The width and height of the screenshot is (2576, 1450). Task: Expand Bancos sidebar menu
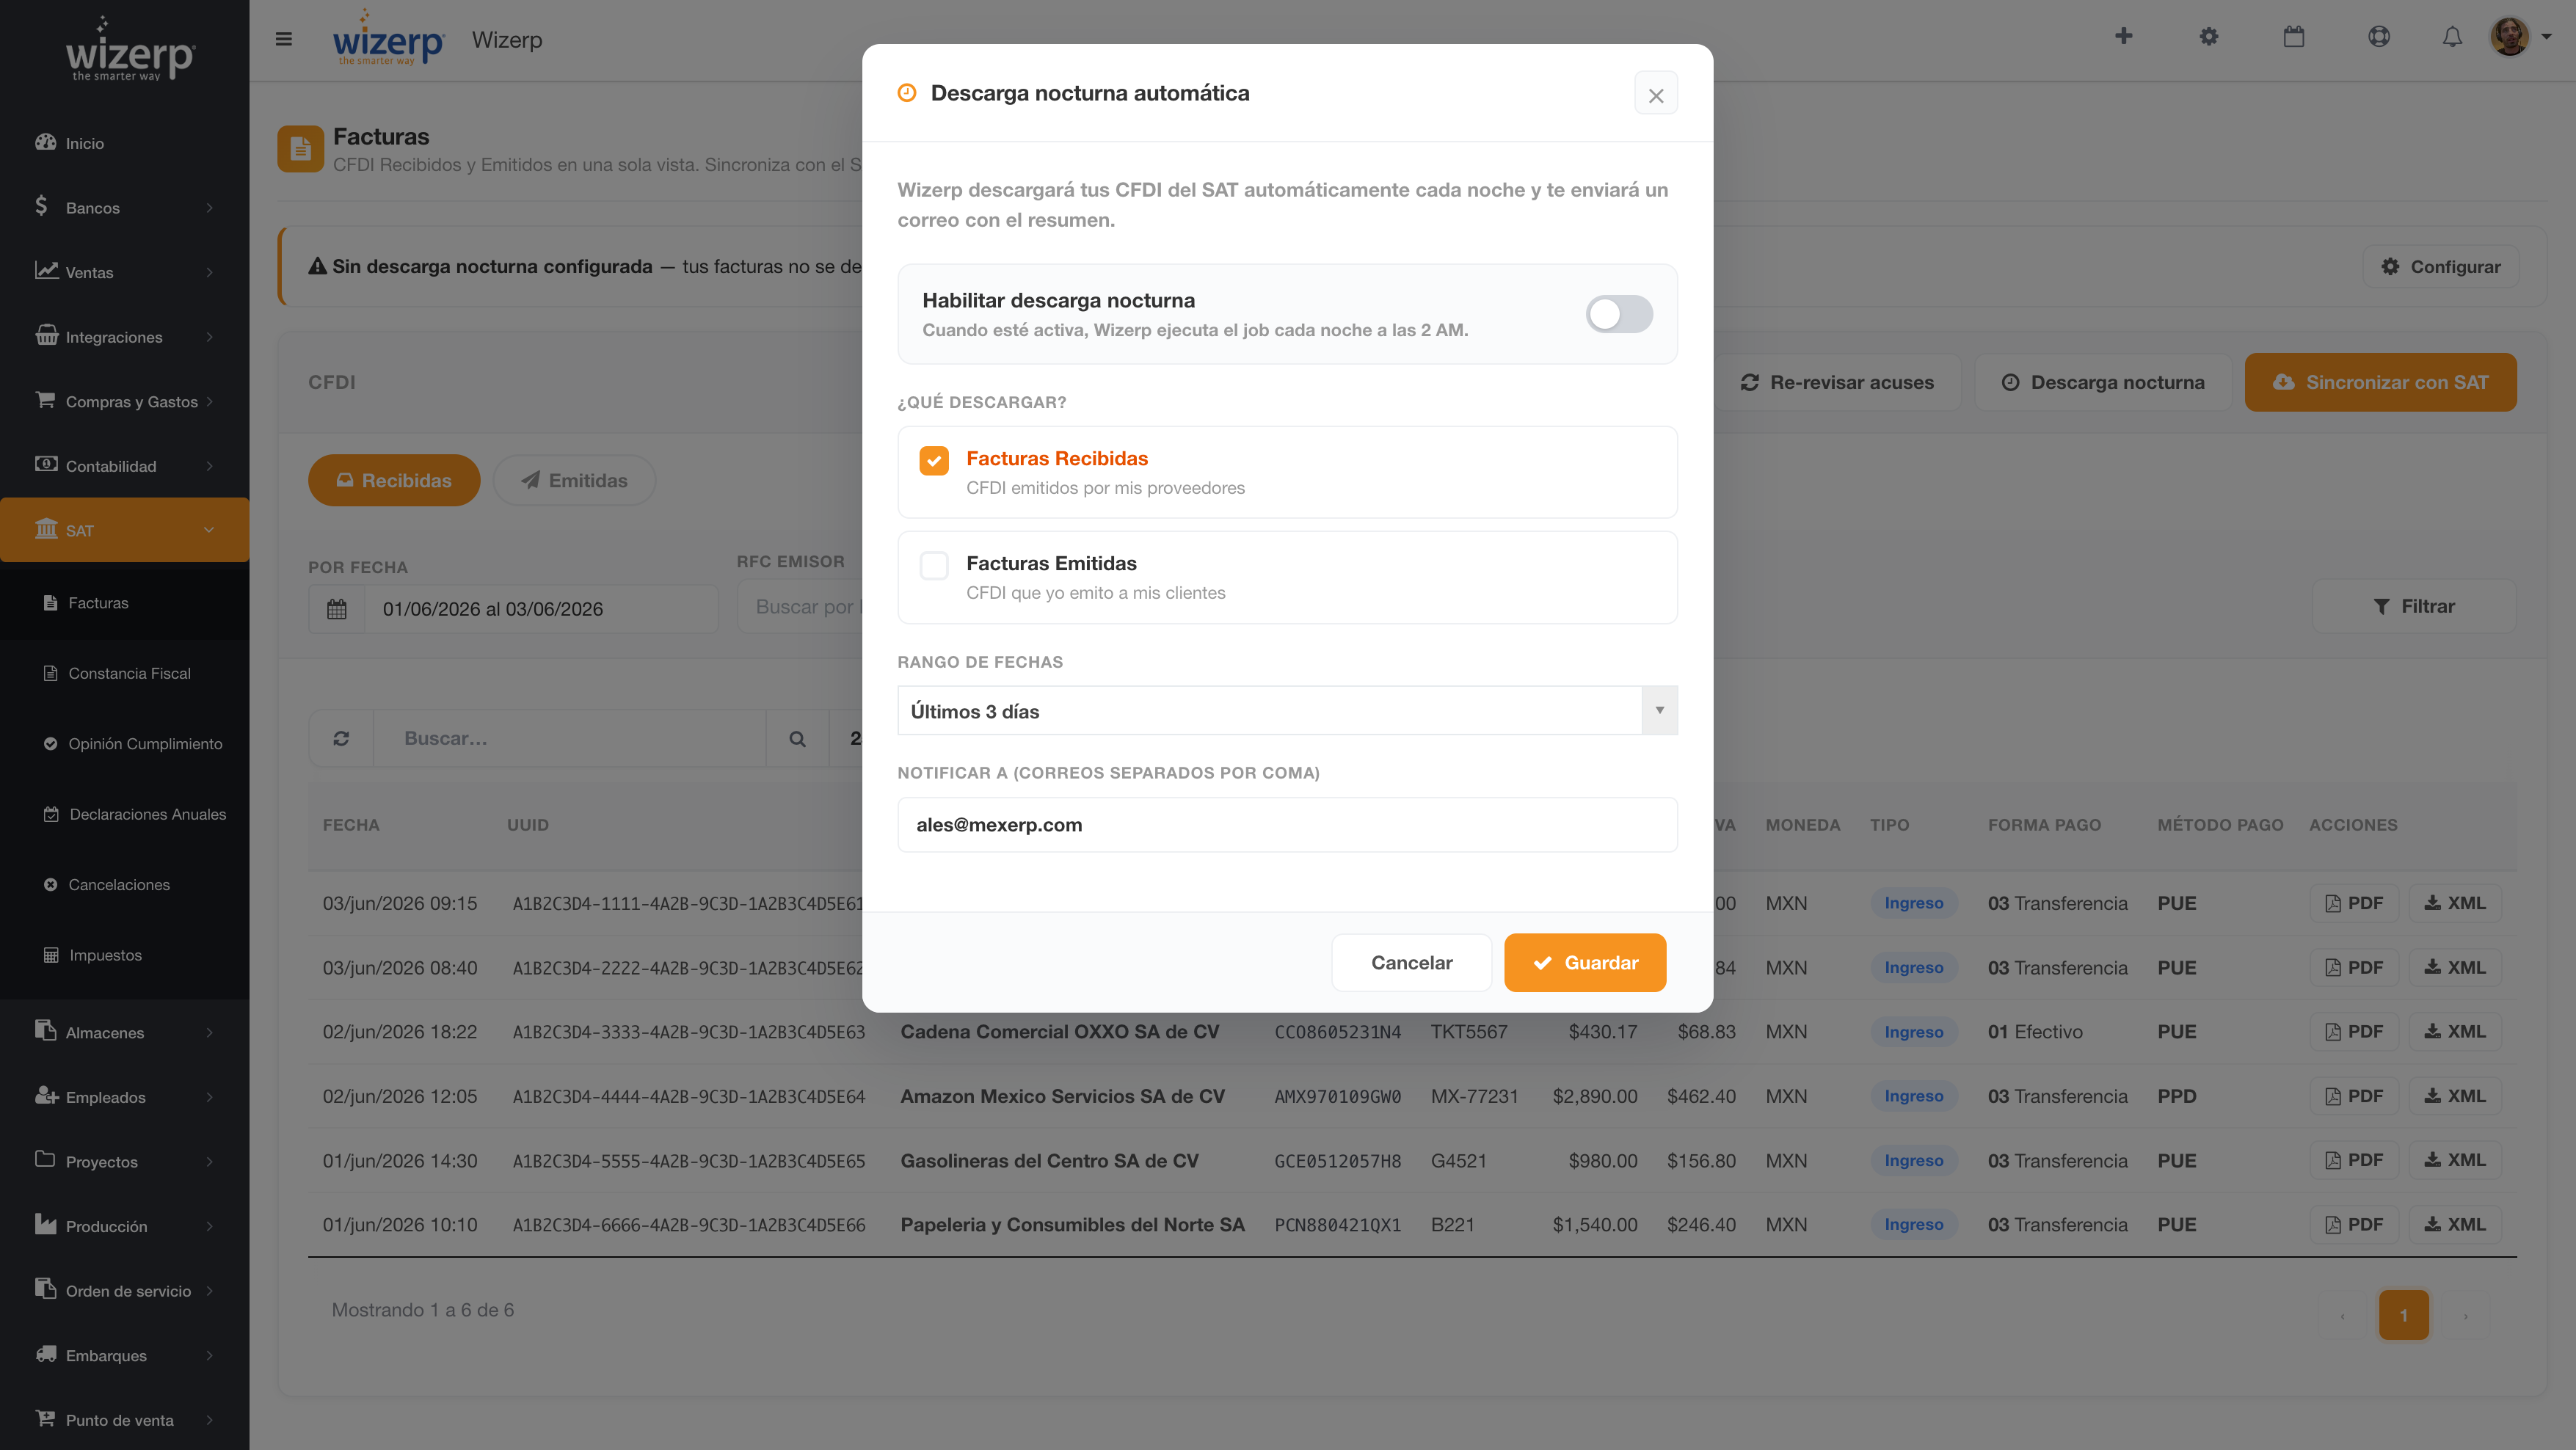124,208
